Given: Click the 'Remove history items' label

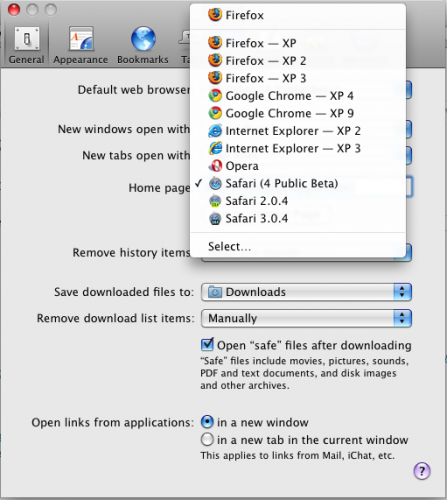Looking at the screenshot, I should coord(131,253).
